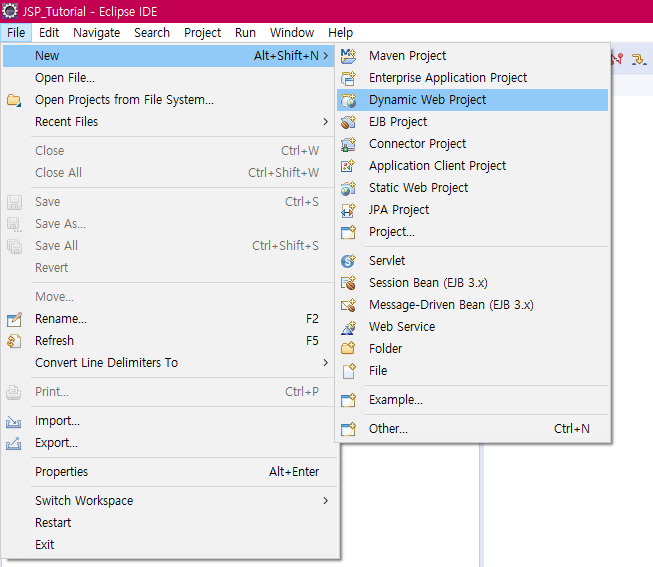Viewport: 653px width, 567px height.
Task: Choose Export... from the File menu
Action: click(x=169, y=443)
